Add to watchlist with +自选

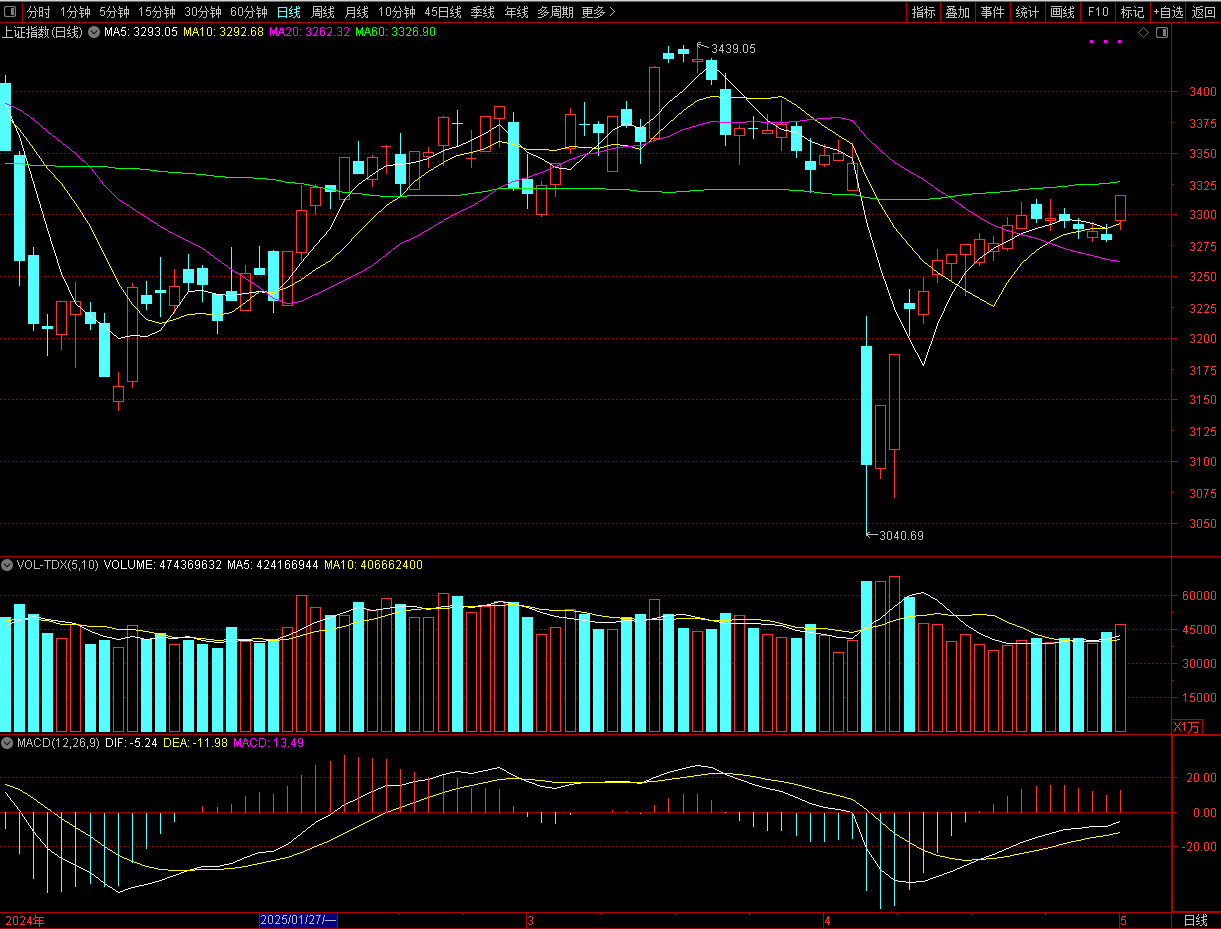[1167, 12]
